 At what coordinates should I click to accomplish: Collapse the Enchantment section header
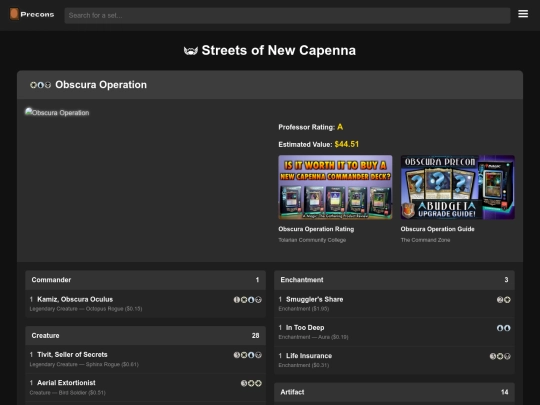[394, 280]
